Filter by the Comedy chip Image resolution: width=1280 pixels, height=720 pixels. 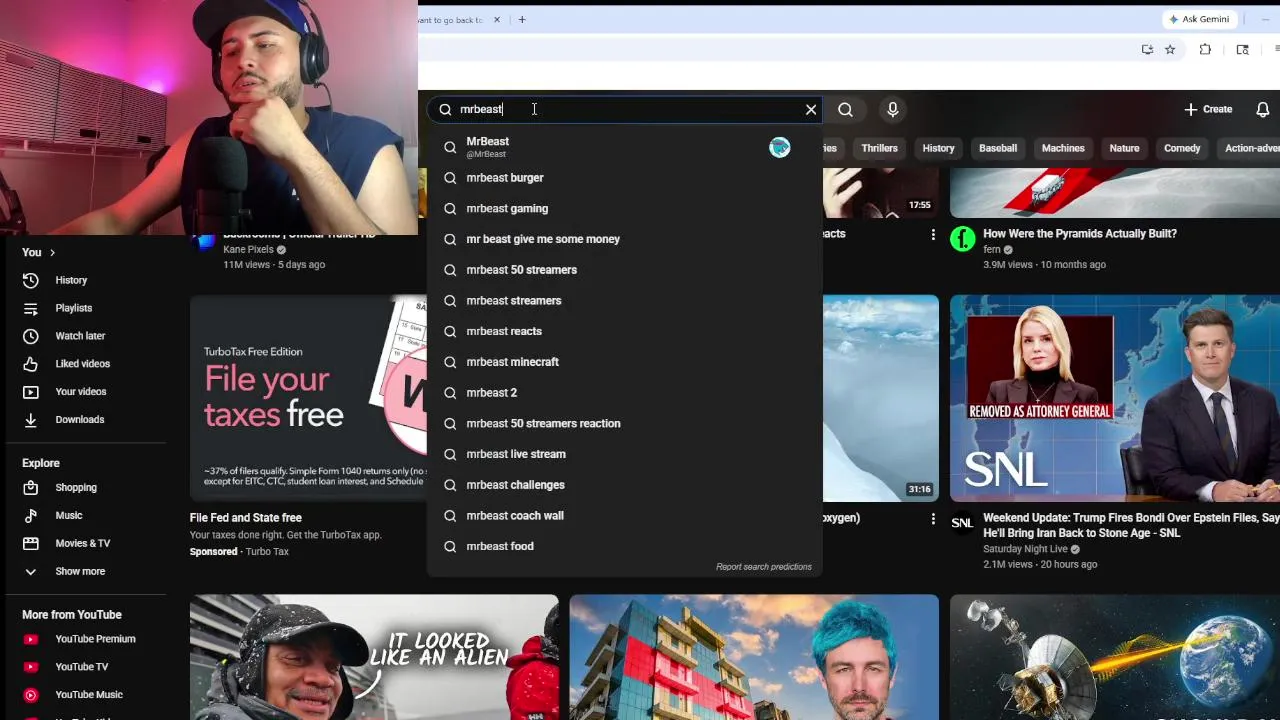1182,148
